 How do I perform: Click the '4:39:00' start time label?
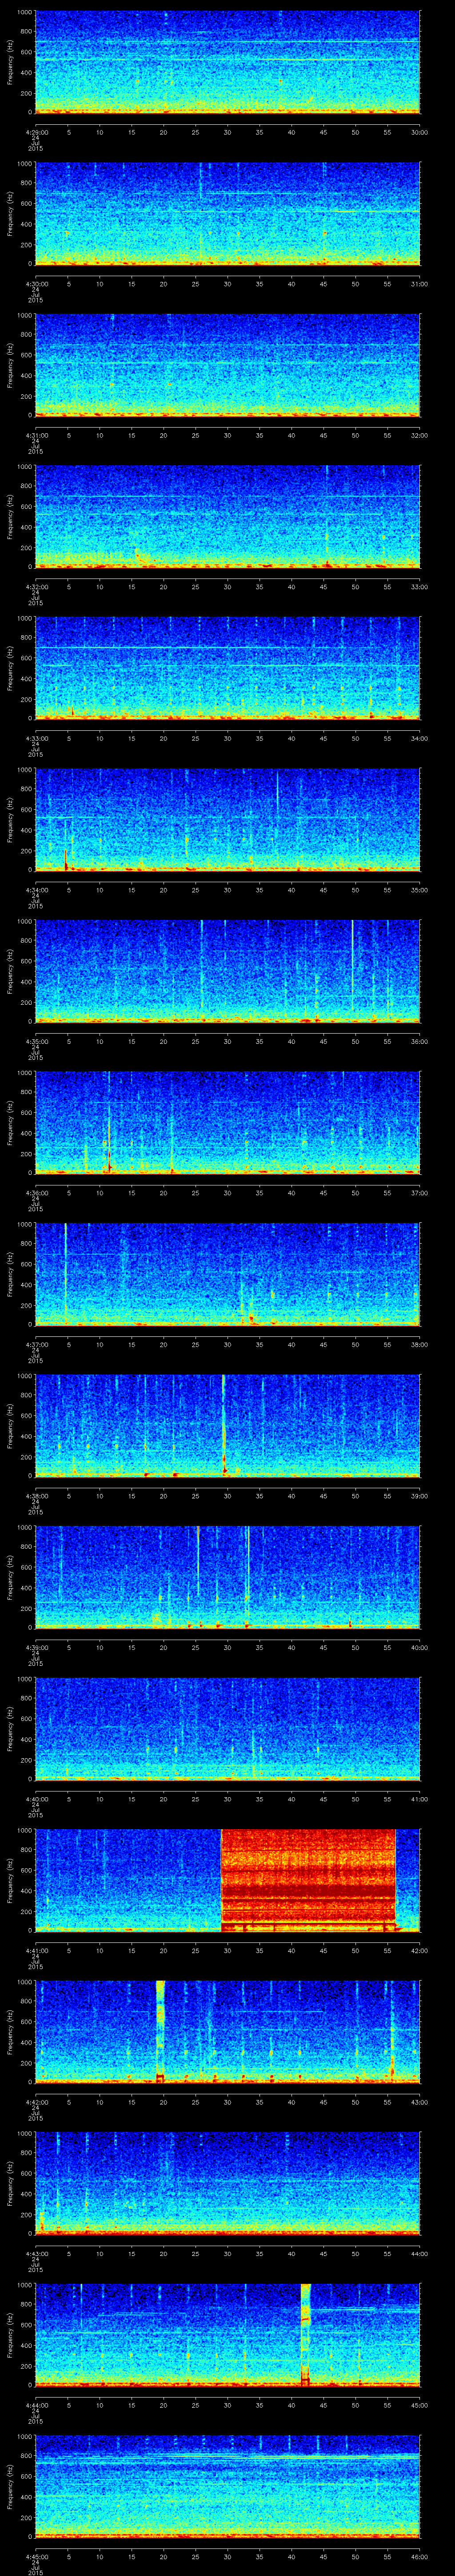point(36,1648)
